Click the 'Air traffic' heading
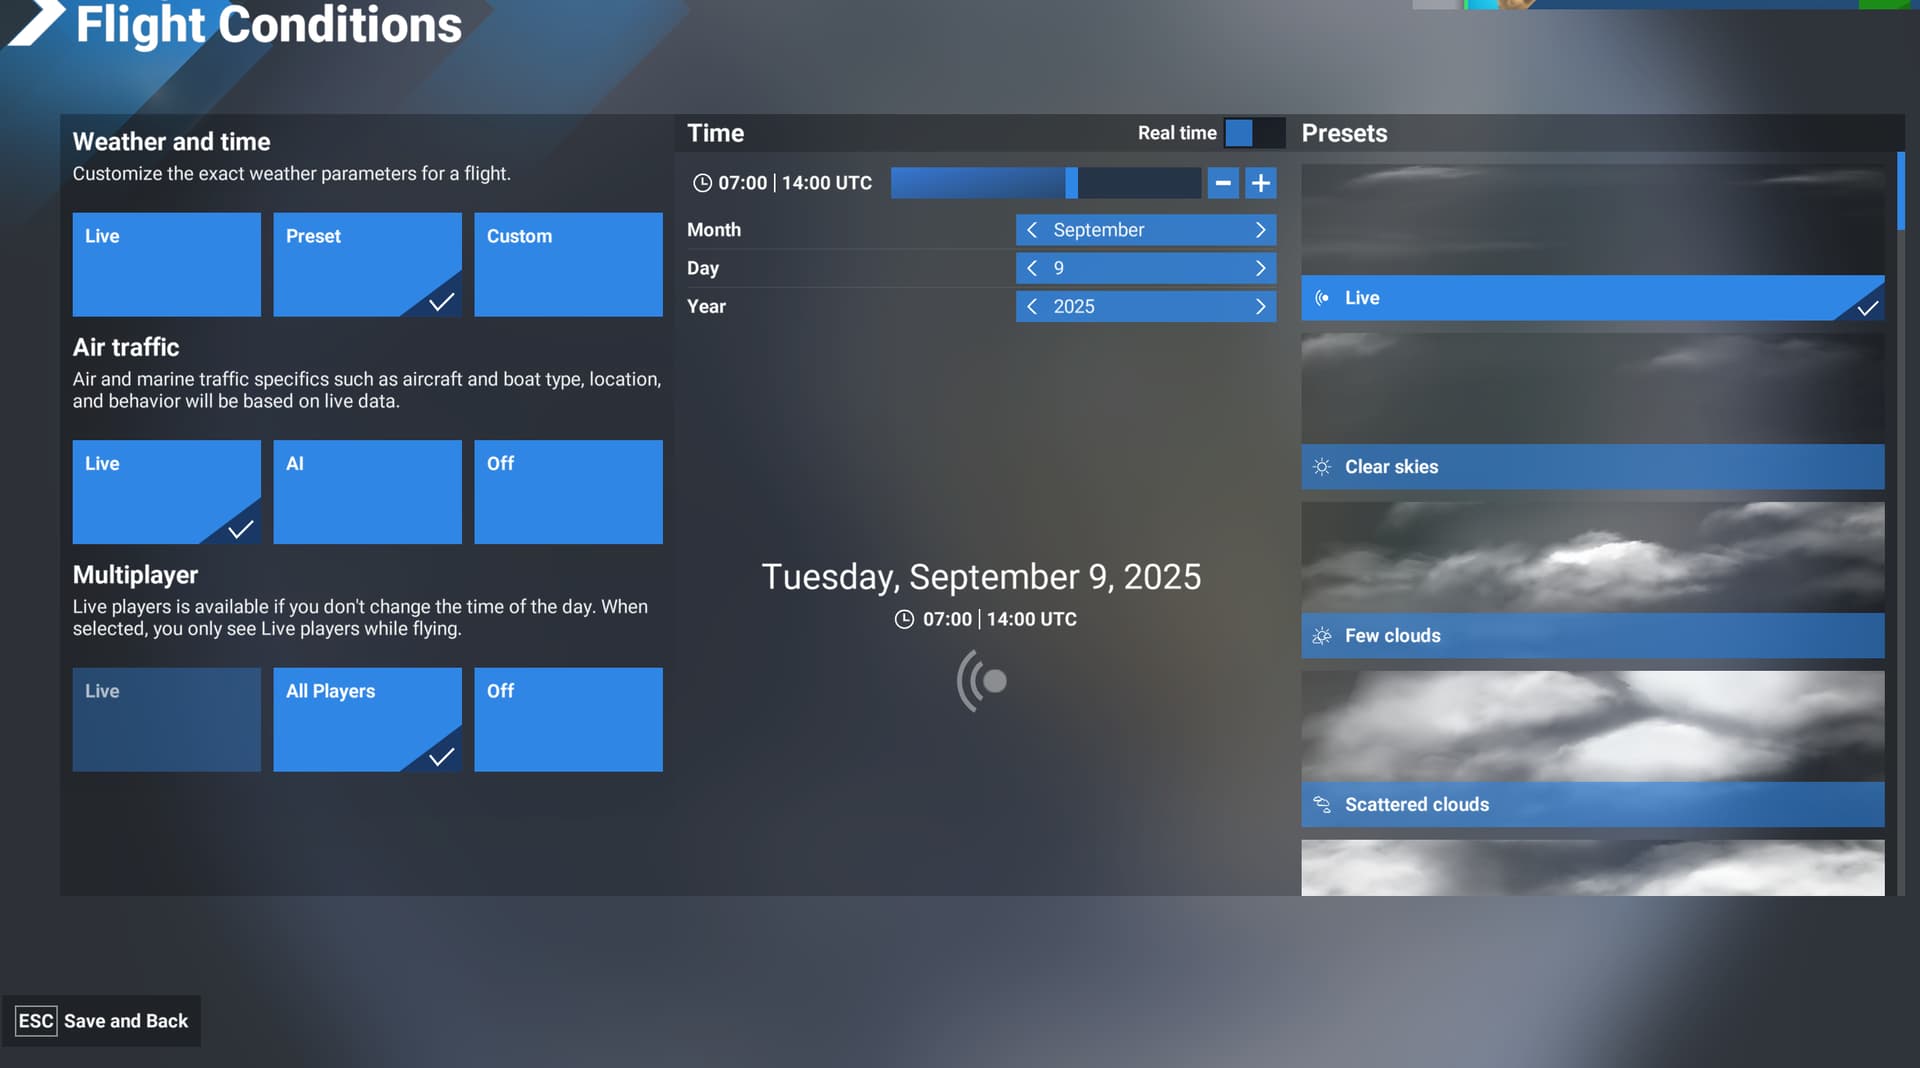1920x1068 pixels. coord(126,347)
